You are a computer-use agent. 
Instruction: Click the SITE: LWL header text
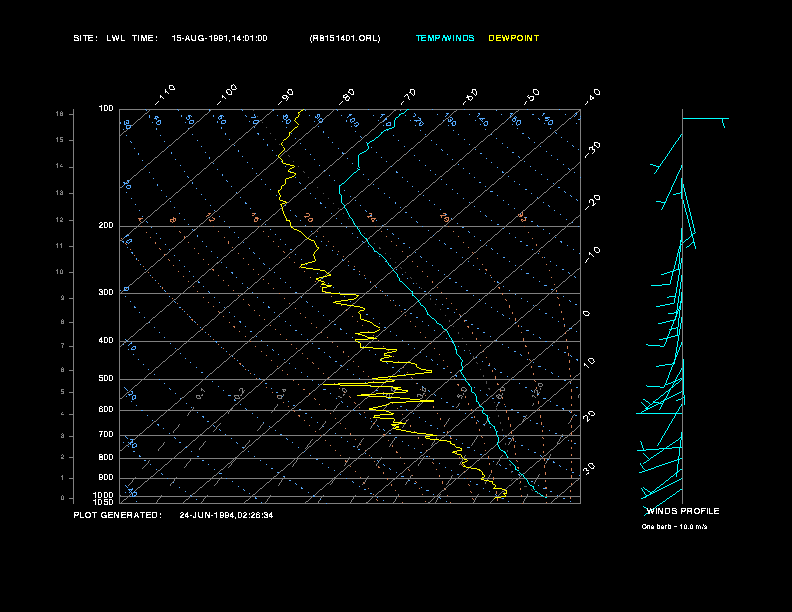99,38
